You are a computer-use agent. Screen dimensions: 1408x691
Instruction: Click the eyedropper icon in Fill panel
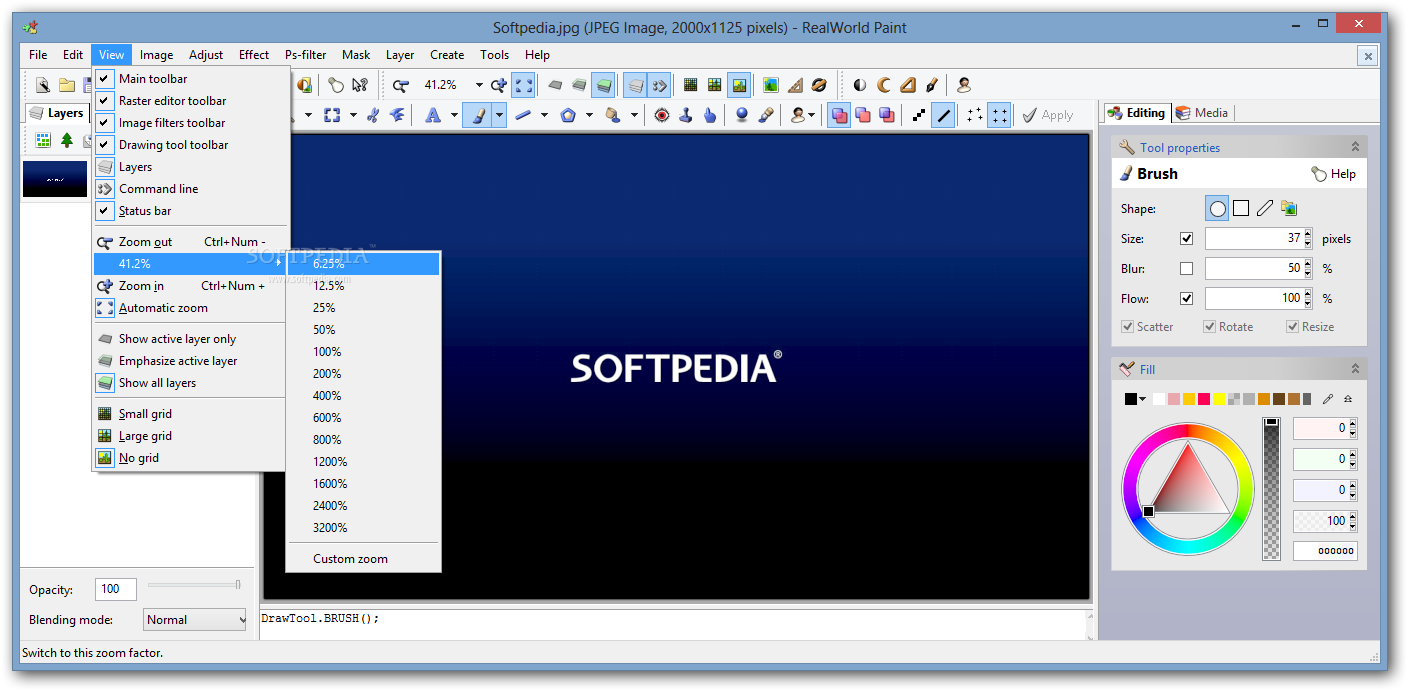pos(1328,399)
